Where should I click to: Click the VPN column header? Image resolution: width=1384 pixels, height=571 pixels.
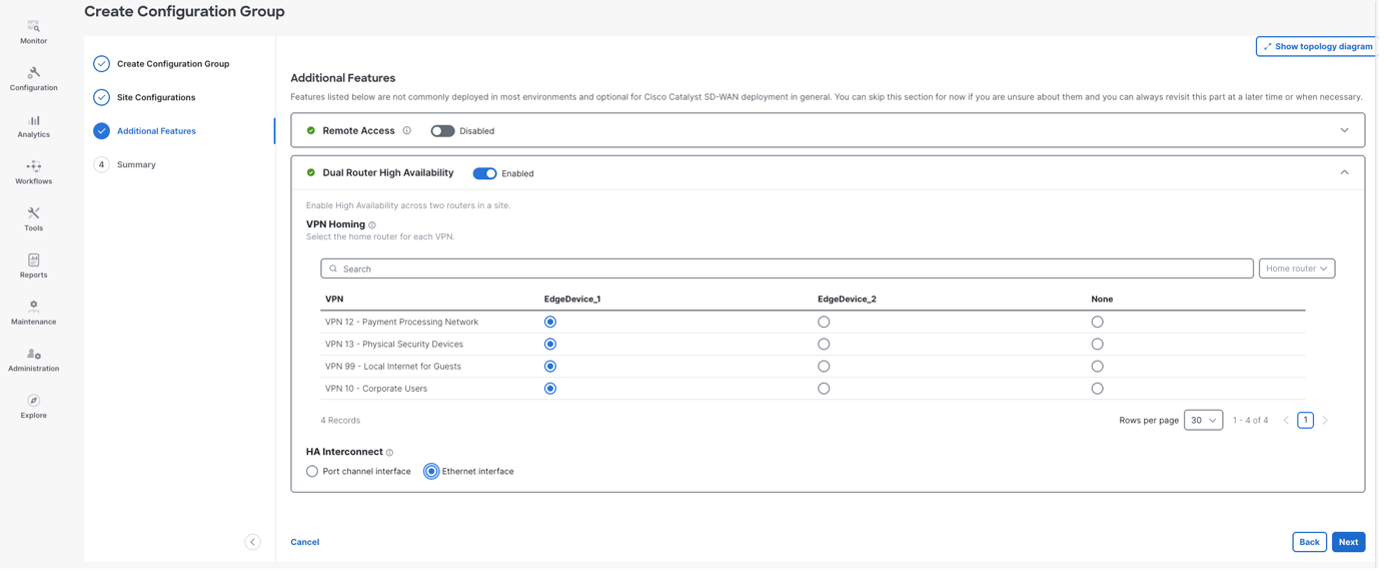coord(334,299)
